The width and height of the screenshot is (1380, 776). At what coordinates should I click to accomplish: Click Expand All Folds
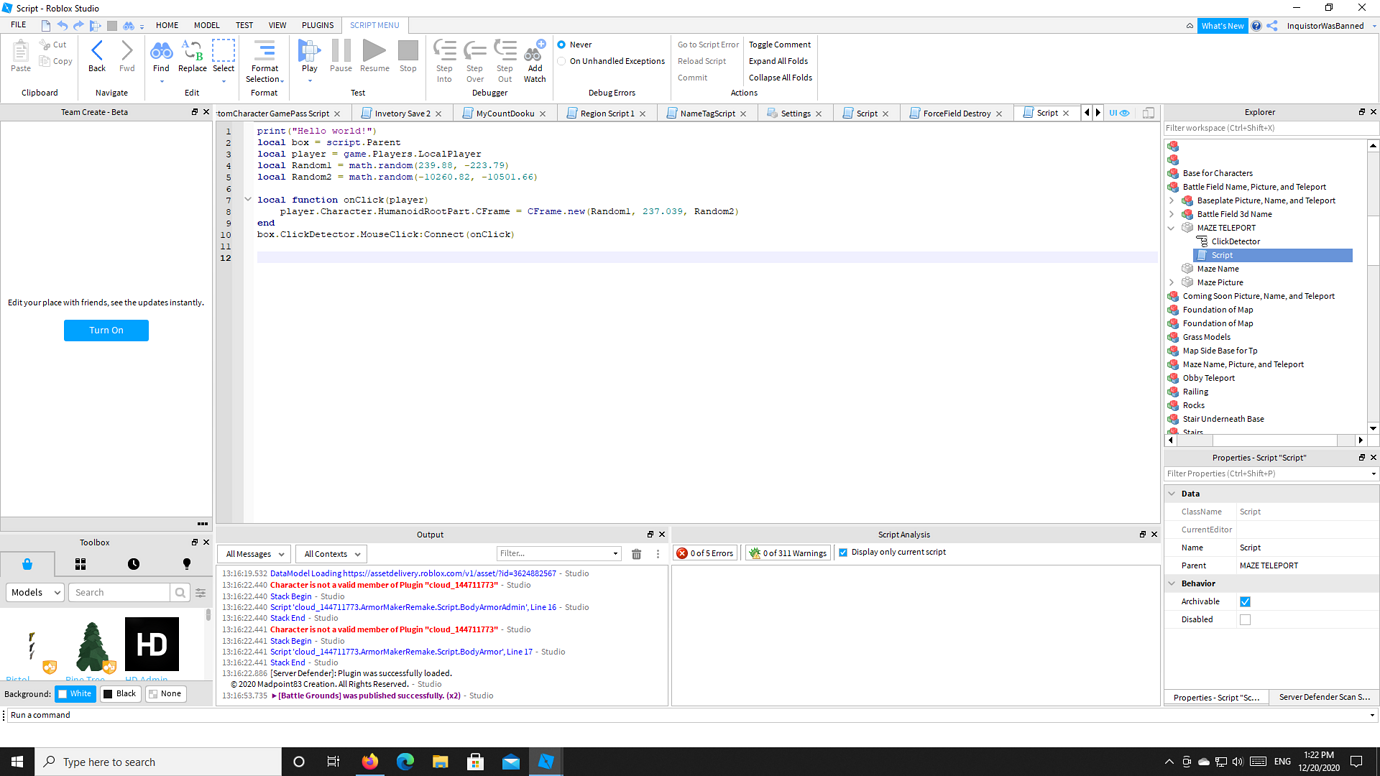coord(778,61)
